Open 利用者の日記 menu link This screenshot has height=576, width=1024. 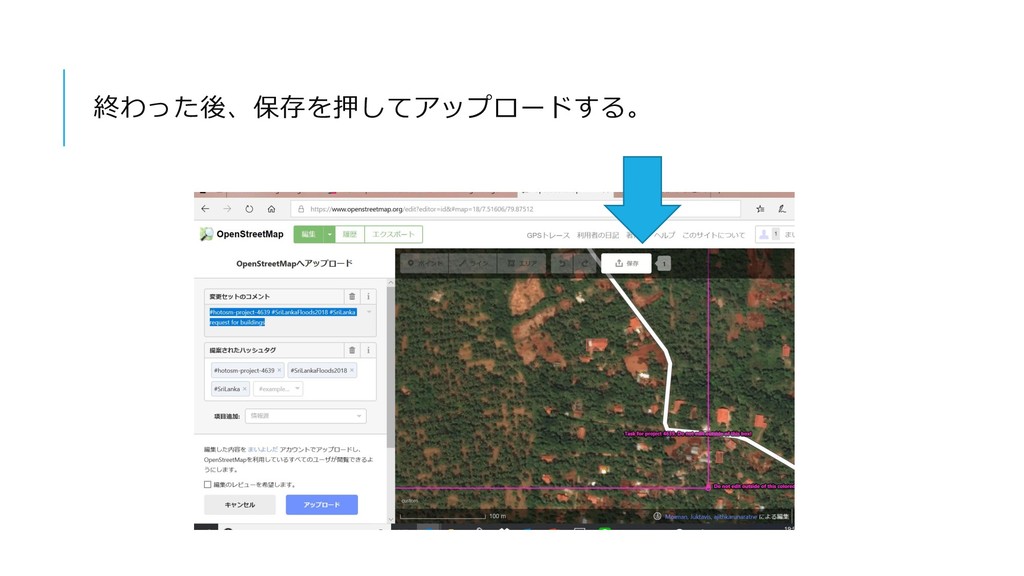[x=598, y=235]
